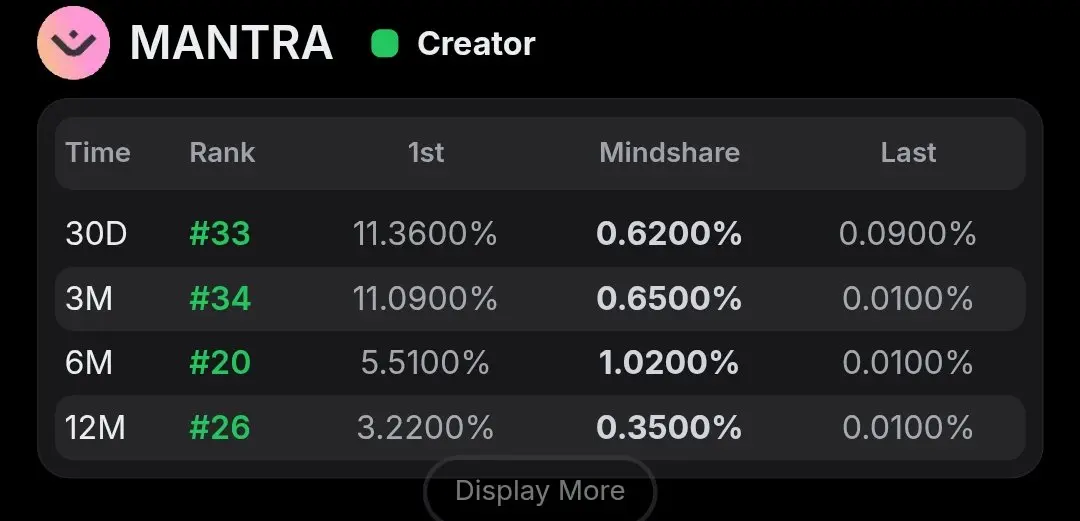Open the #20 rank for 6M
The width and height of the screenshot is (1080, 521).
(220, 363)
